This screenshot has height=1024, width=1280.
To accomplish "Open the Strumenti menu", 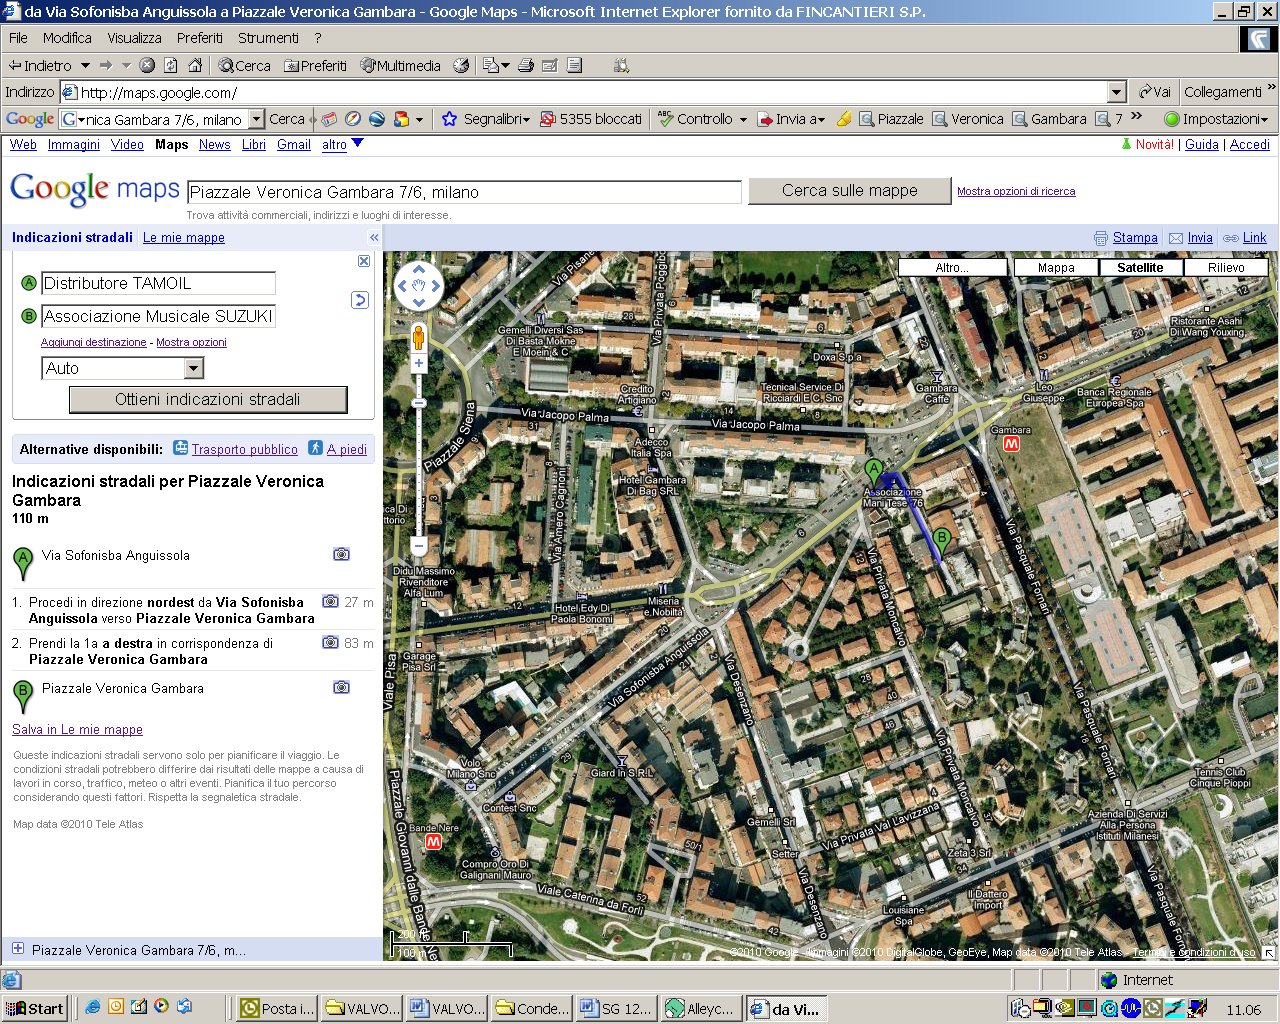I will point(268,38).
